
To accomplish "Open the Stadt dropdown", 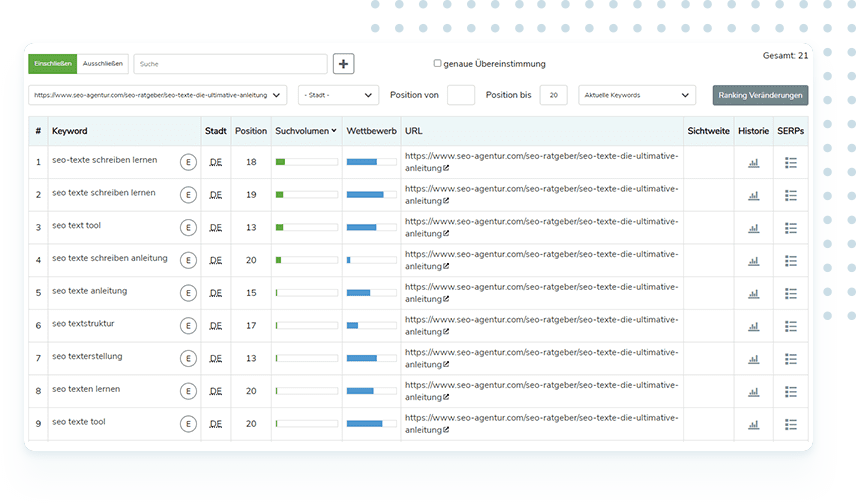I will point(338,95).
